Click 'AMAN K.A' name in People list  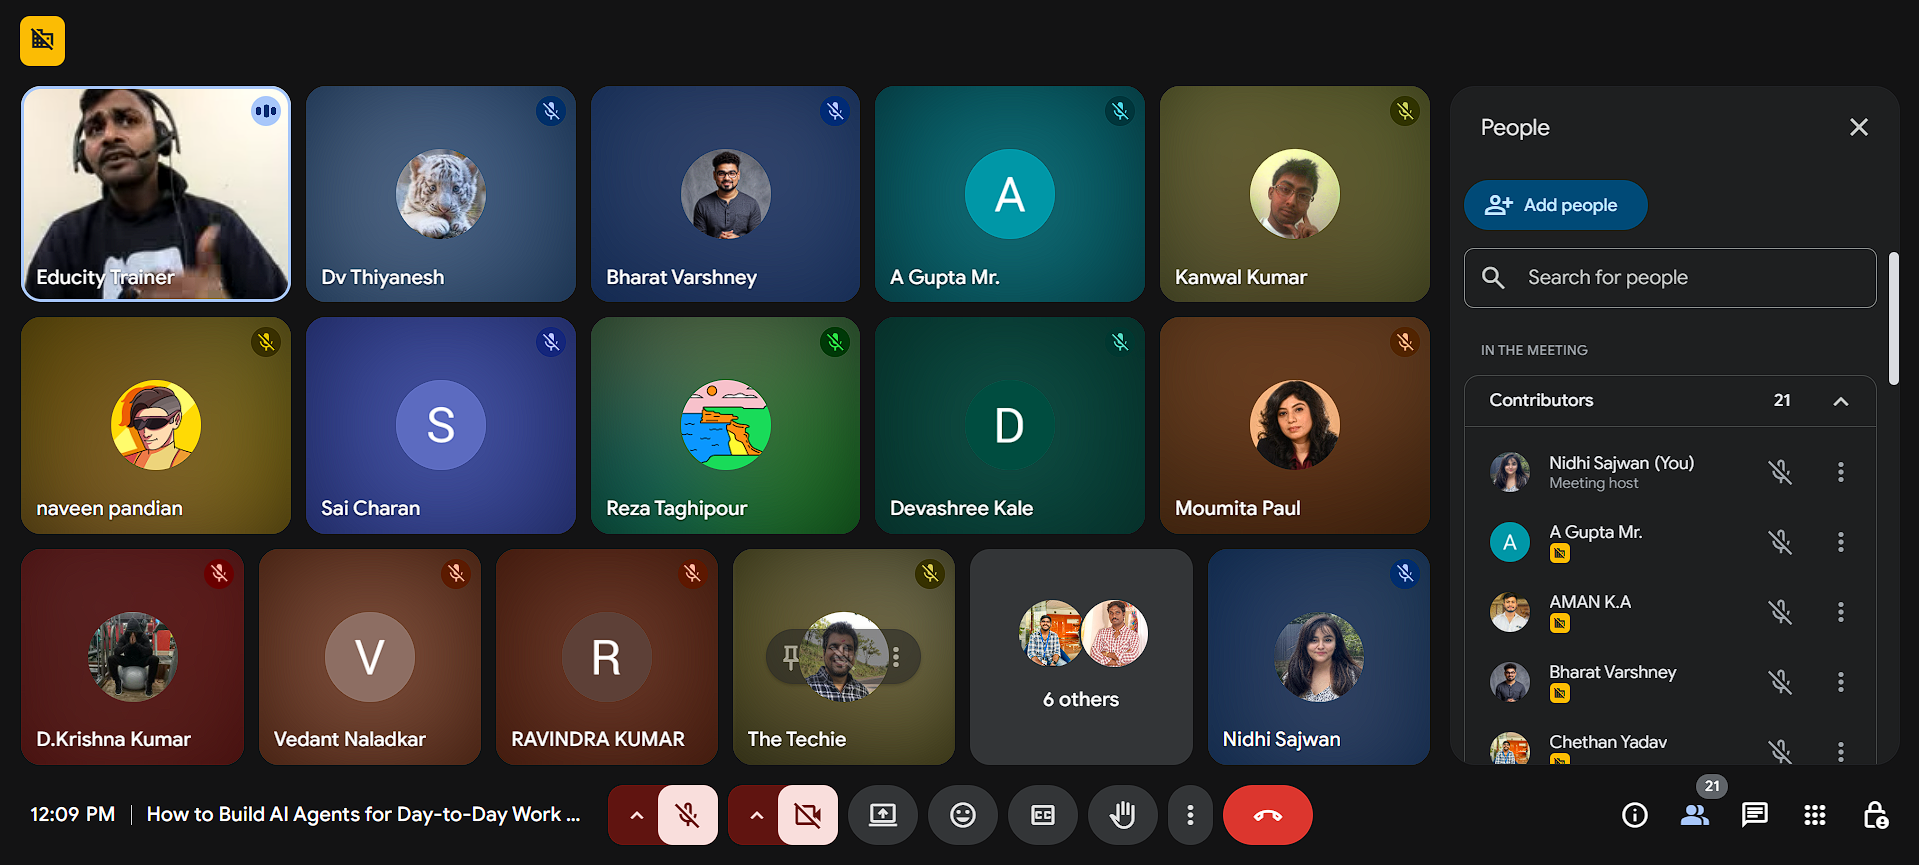pos(1590,602)
